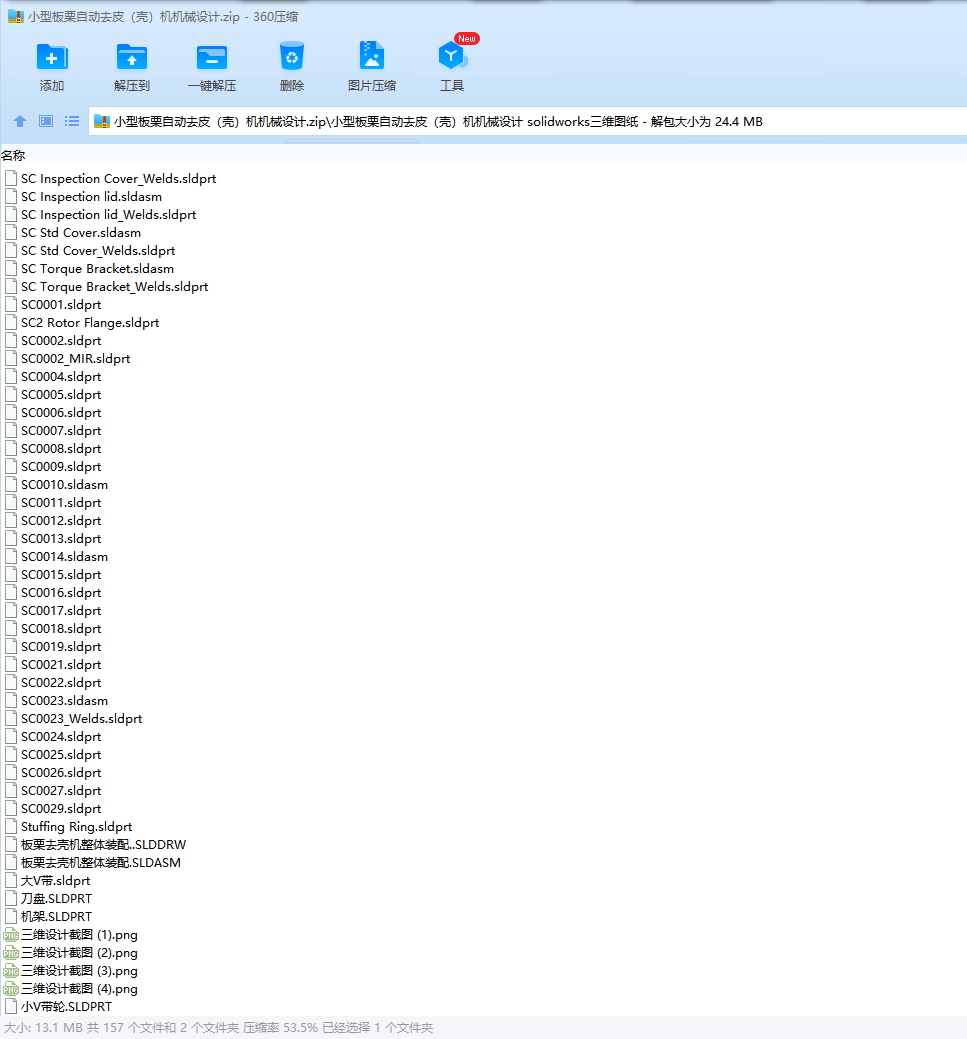
Task: Click the PNG icon of 三维设计截图 (4).png
Action: point(11,989)
